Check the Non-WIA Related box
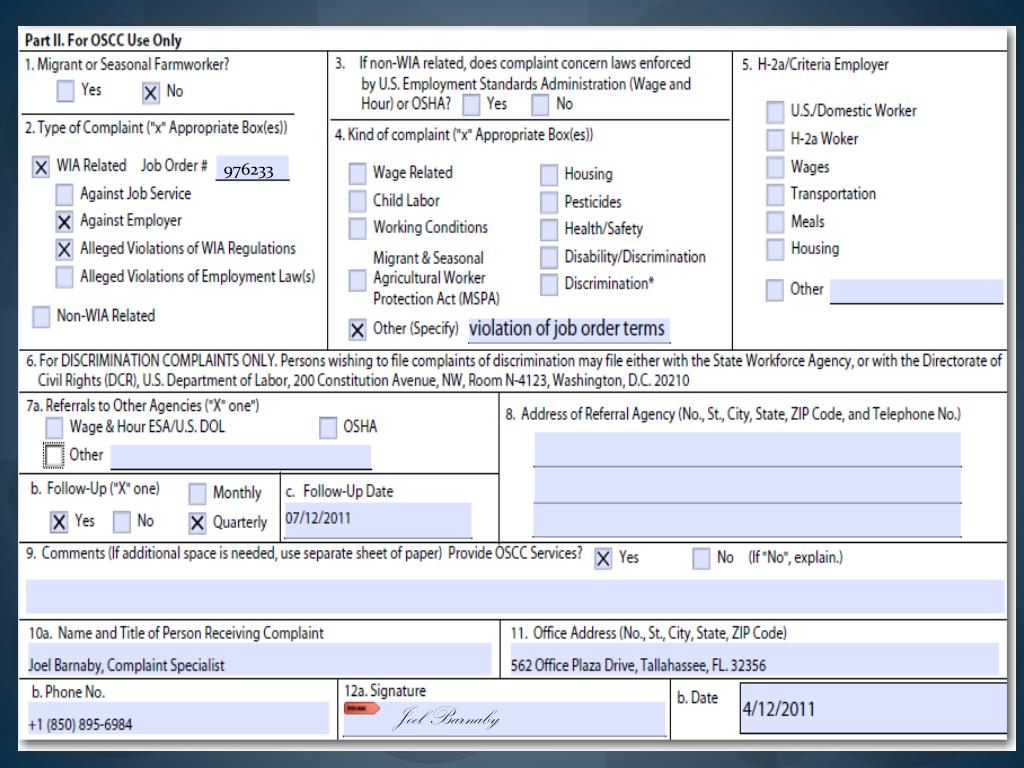The height and width of the screenshot is (768, 1024). [41, 317]
